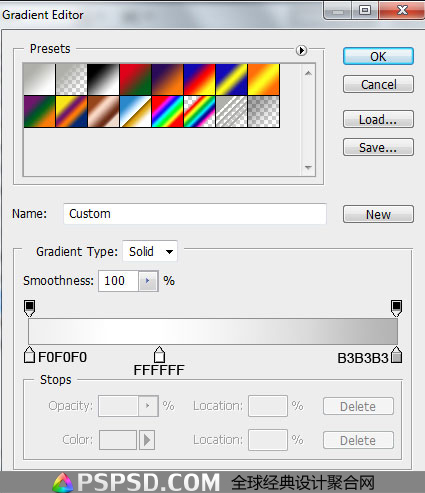Choose the rainbow spectrum gradient preset
The image size is (425, 493).
point(167,111)
